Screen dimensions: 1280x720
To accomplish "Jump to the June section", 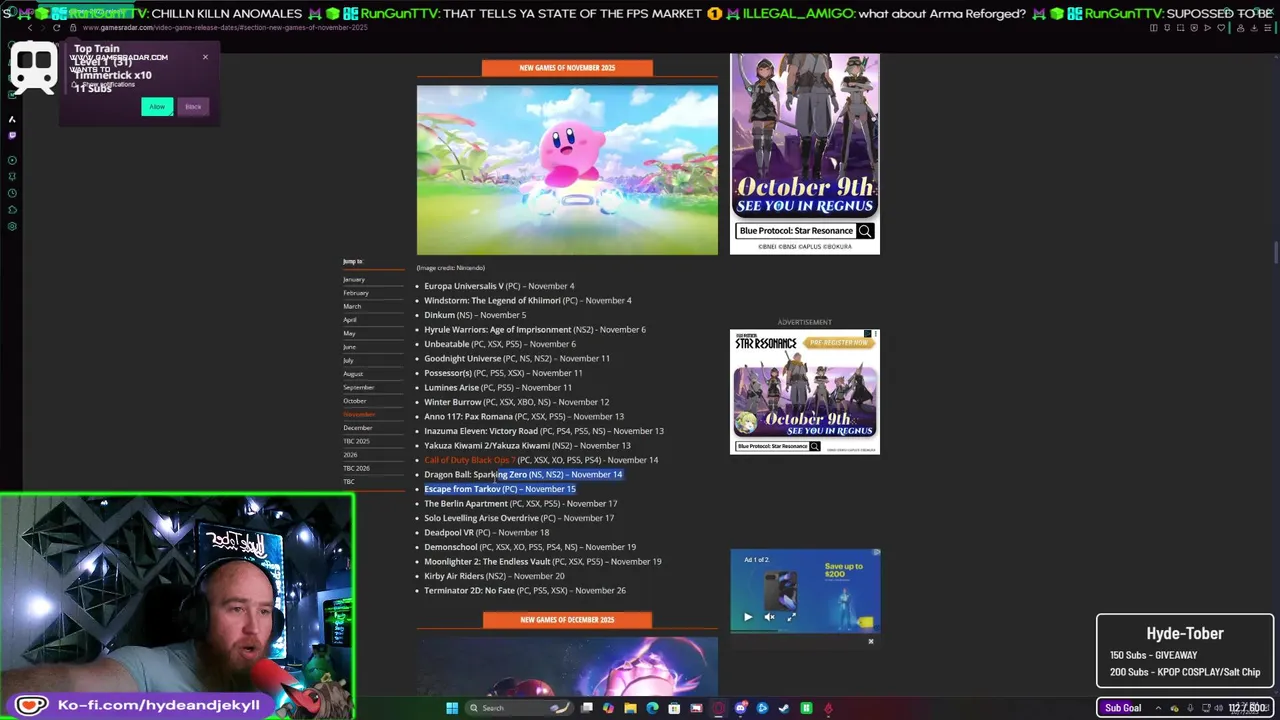I will point(350,347).
